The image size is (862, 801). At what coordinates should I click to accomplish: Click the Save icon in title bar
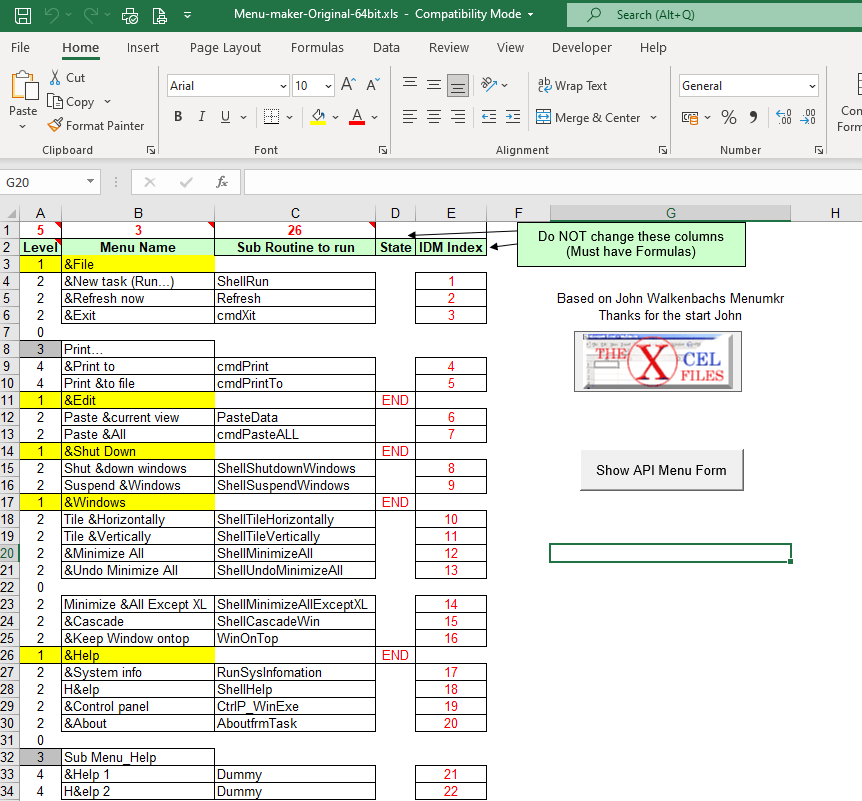point(23,15)
